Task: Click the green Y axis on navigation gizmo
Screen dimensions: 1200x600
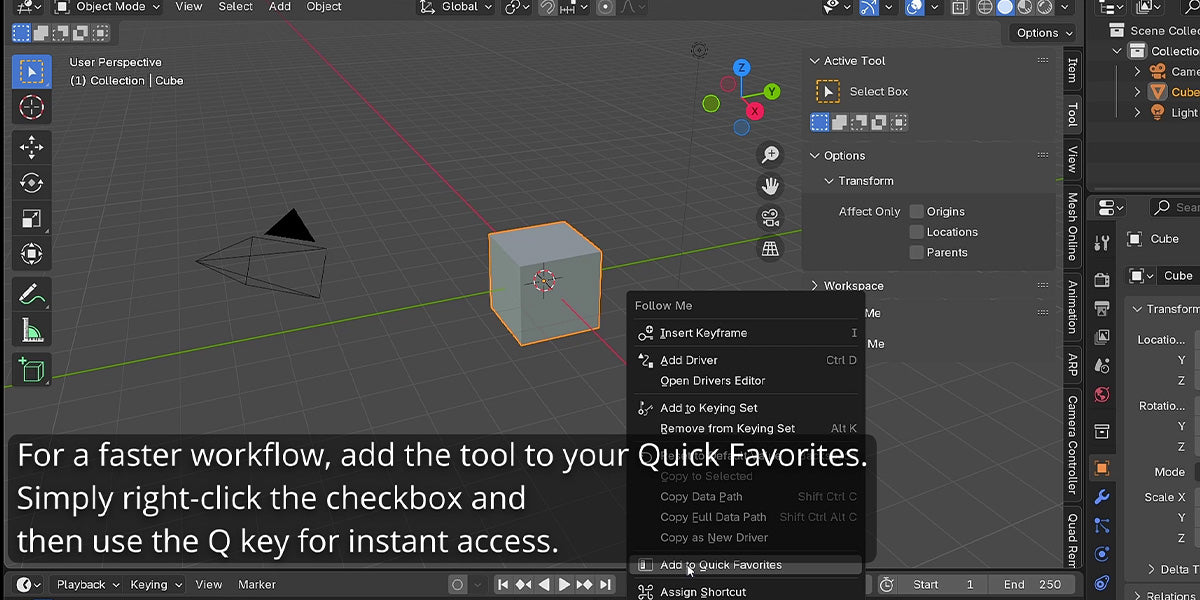Action: point(771,91)
